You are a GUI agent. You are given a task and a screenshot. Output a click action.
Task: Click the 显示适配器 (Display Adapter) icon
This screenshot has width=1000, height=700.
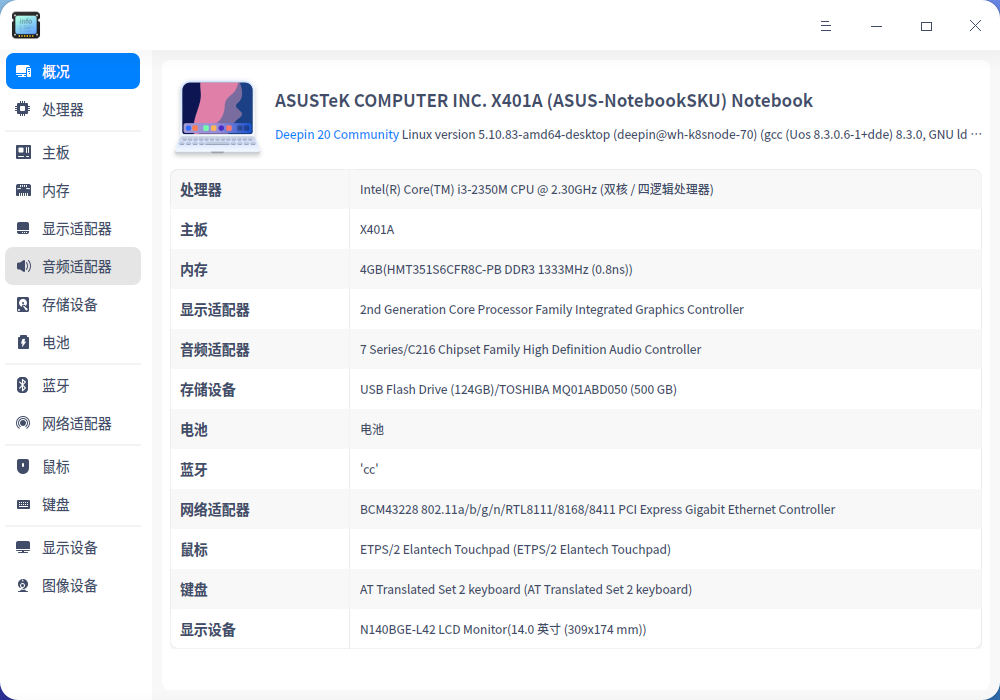(x=23, y=228)
